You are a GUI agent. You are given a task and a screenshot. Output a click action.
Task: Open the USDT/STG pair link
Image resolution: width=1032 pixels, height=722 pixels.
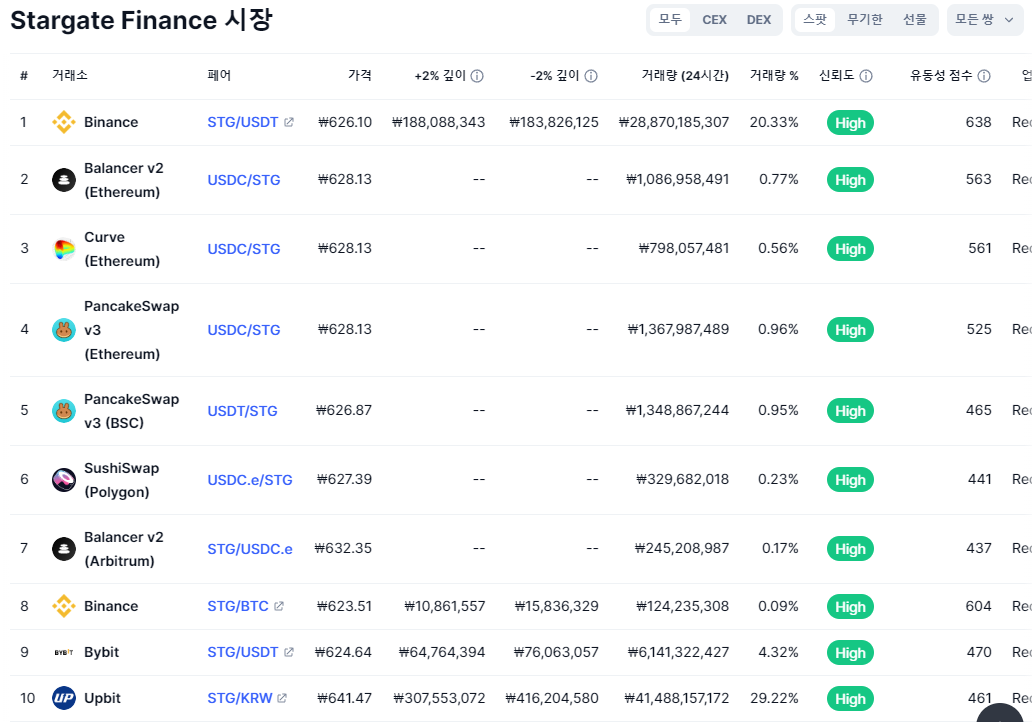[242, 411]
